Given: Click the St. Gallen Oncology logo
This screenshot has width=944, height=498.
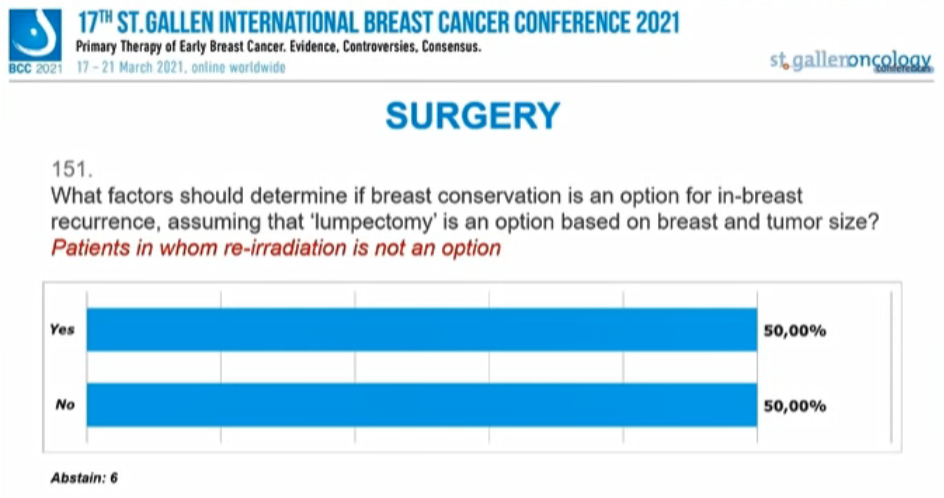Looking at the screenshot, I should pyautogui.click(x=850, y=61).
